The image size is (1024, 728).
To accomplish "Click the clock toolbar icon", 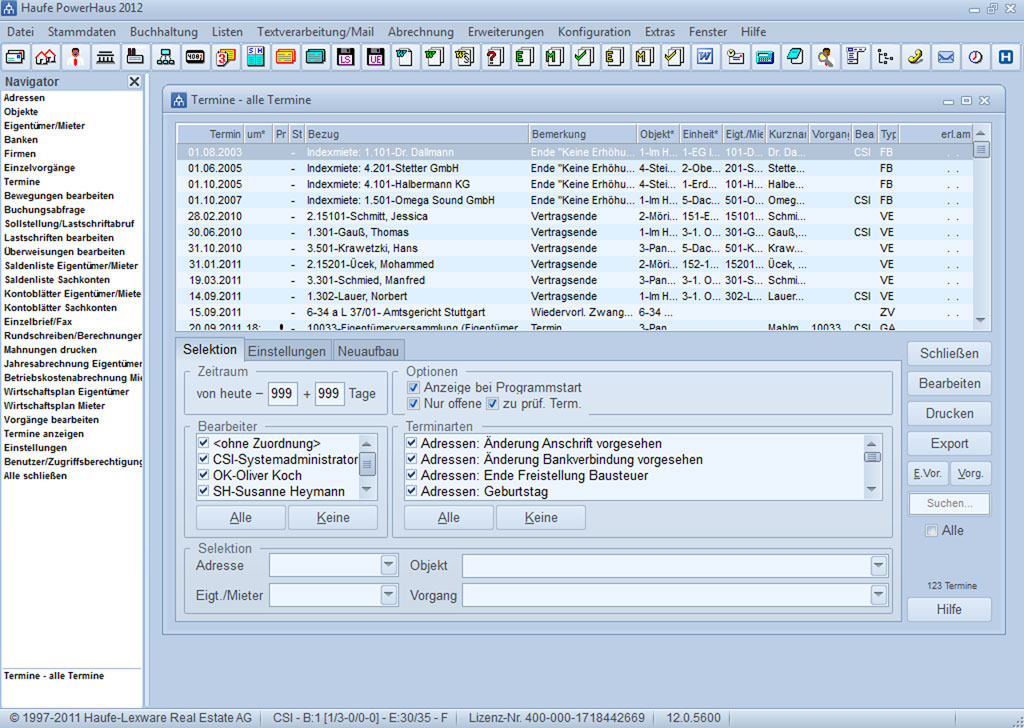I will [x=975, y=57].
